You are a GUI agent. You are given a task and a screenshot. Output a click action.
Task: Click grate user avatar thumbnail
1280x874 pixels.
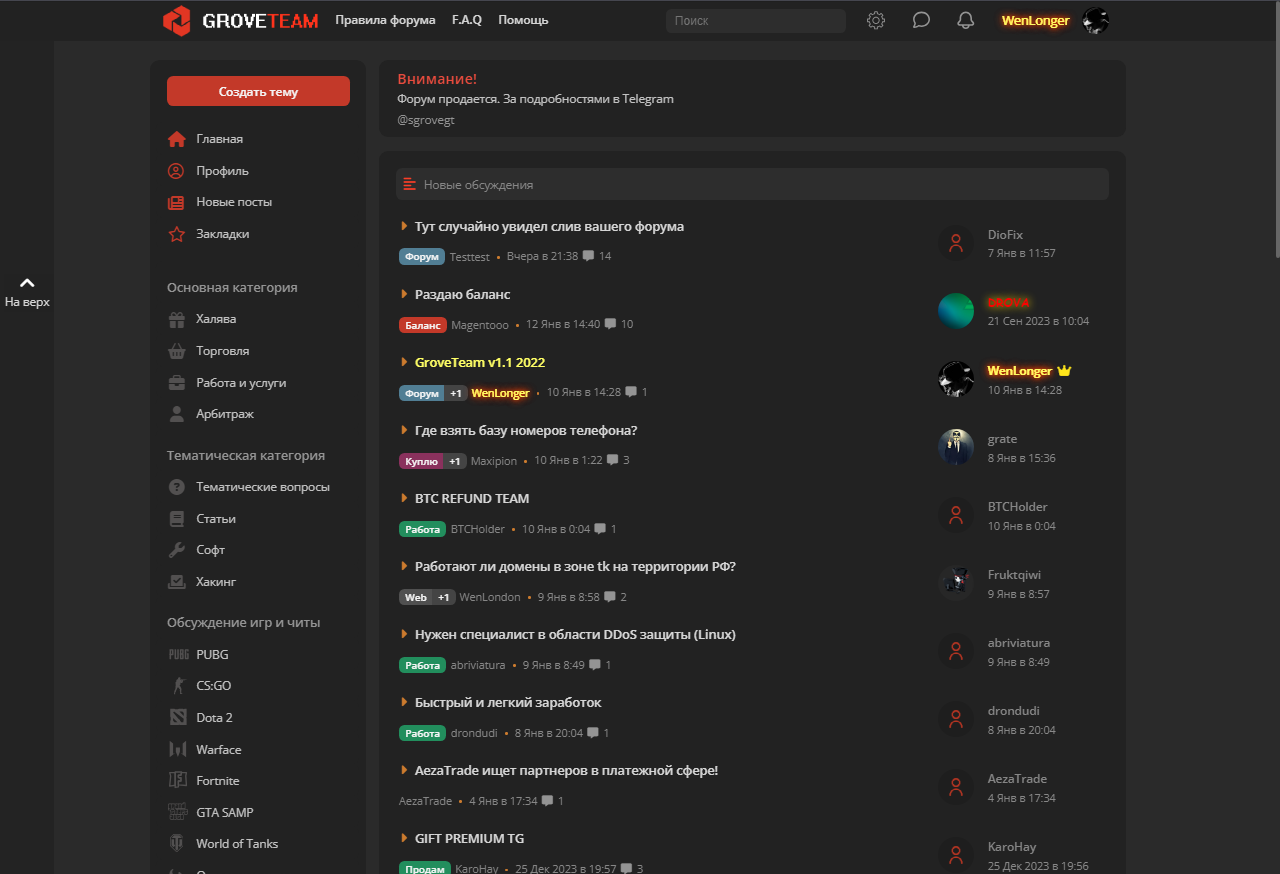955,447
